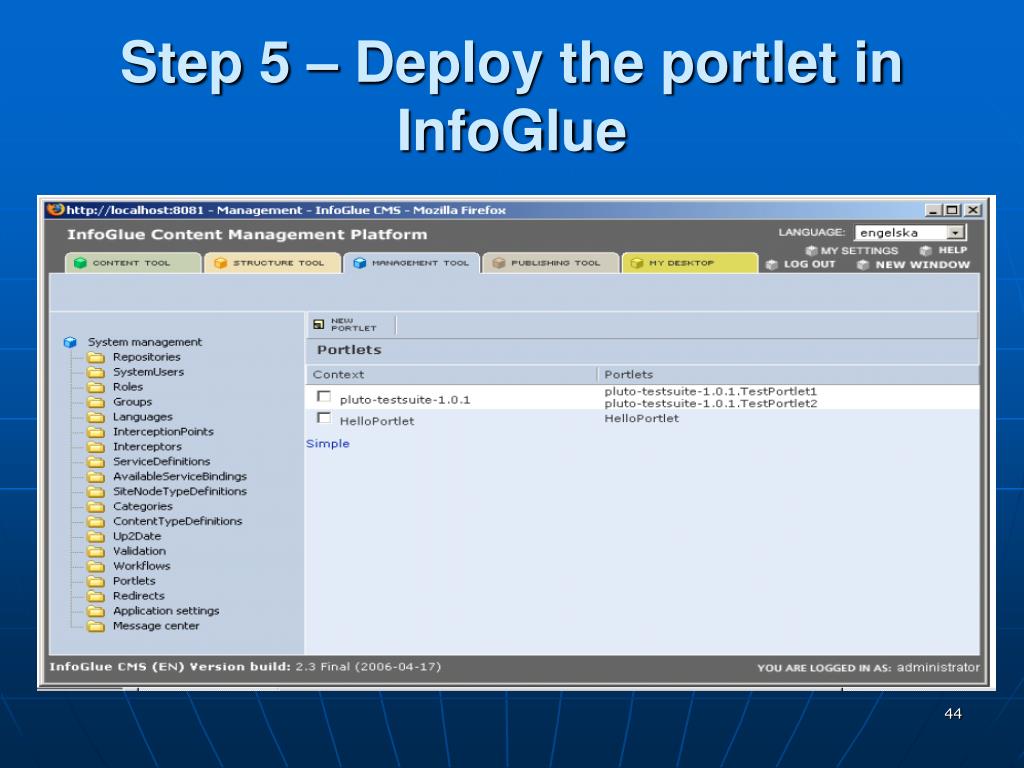Screen dimensions: 1024x768
Task: Select the Workflows tree item
Action: [x=141, y=566]
